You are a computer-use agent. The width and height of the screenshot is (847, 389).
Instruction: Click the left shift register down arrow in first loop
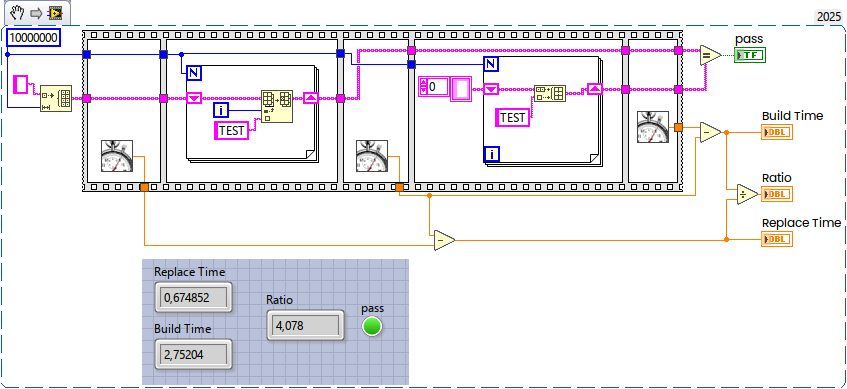pos(194,98)
